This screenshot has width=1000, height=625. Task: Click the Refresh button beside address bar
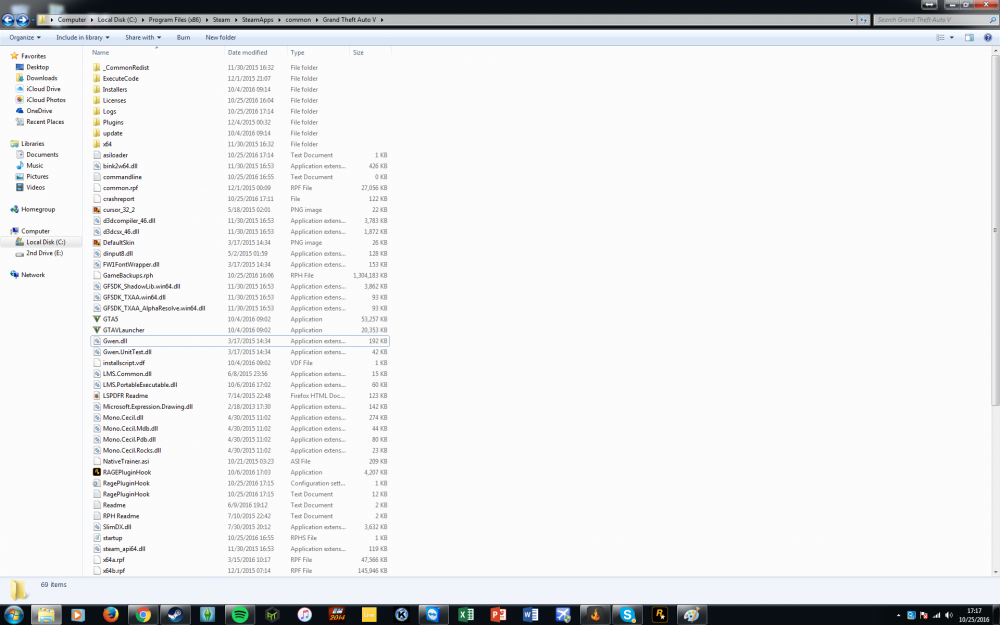pos(864,20)
